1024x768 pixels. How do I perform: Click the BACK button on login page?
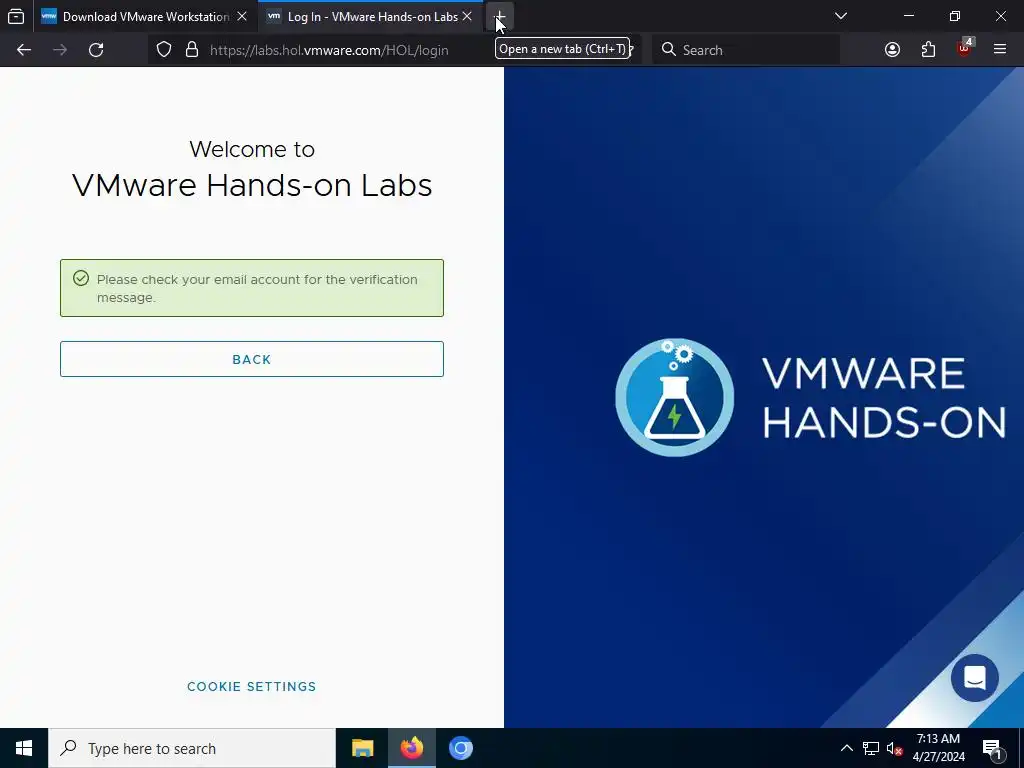pyautogui.click(x=252, y=359)
